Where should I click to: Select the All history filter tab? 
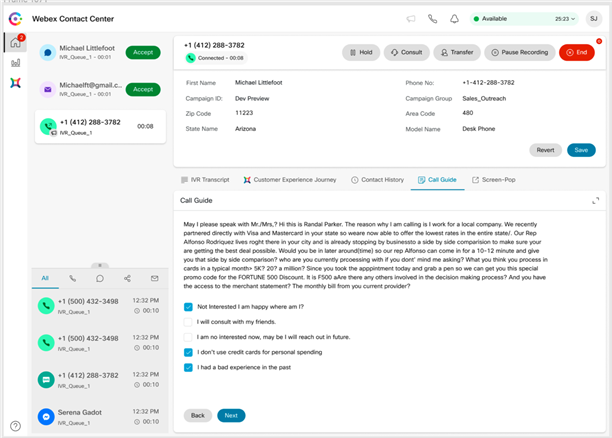click(45, 278)
